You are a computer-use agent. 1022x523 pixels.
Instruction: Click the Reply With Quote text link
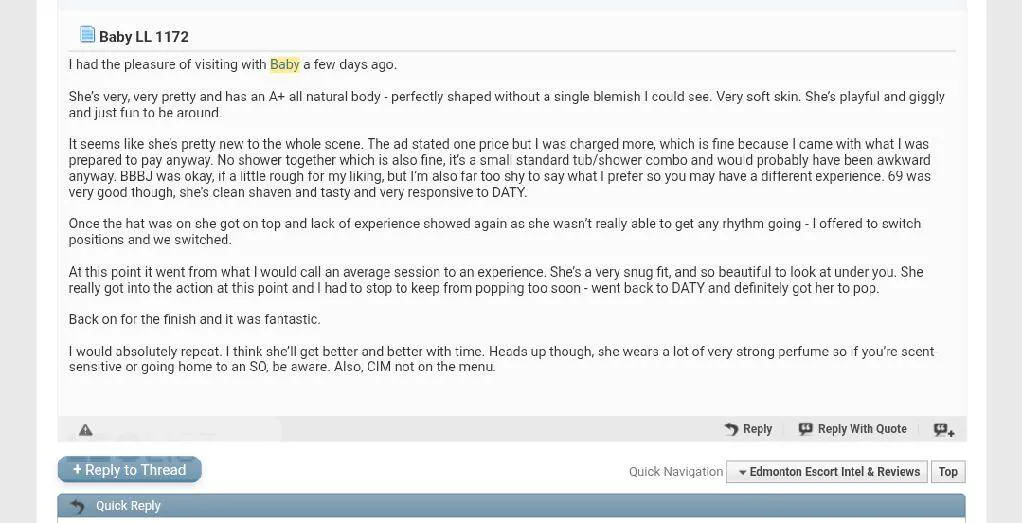(x=862, y=429)
